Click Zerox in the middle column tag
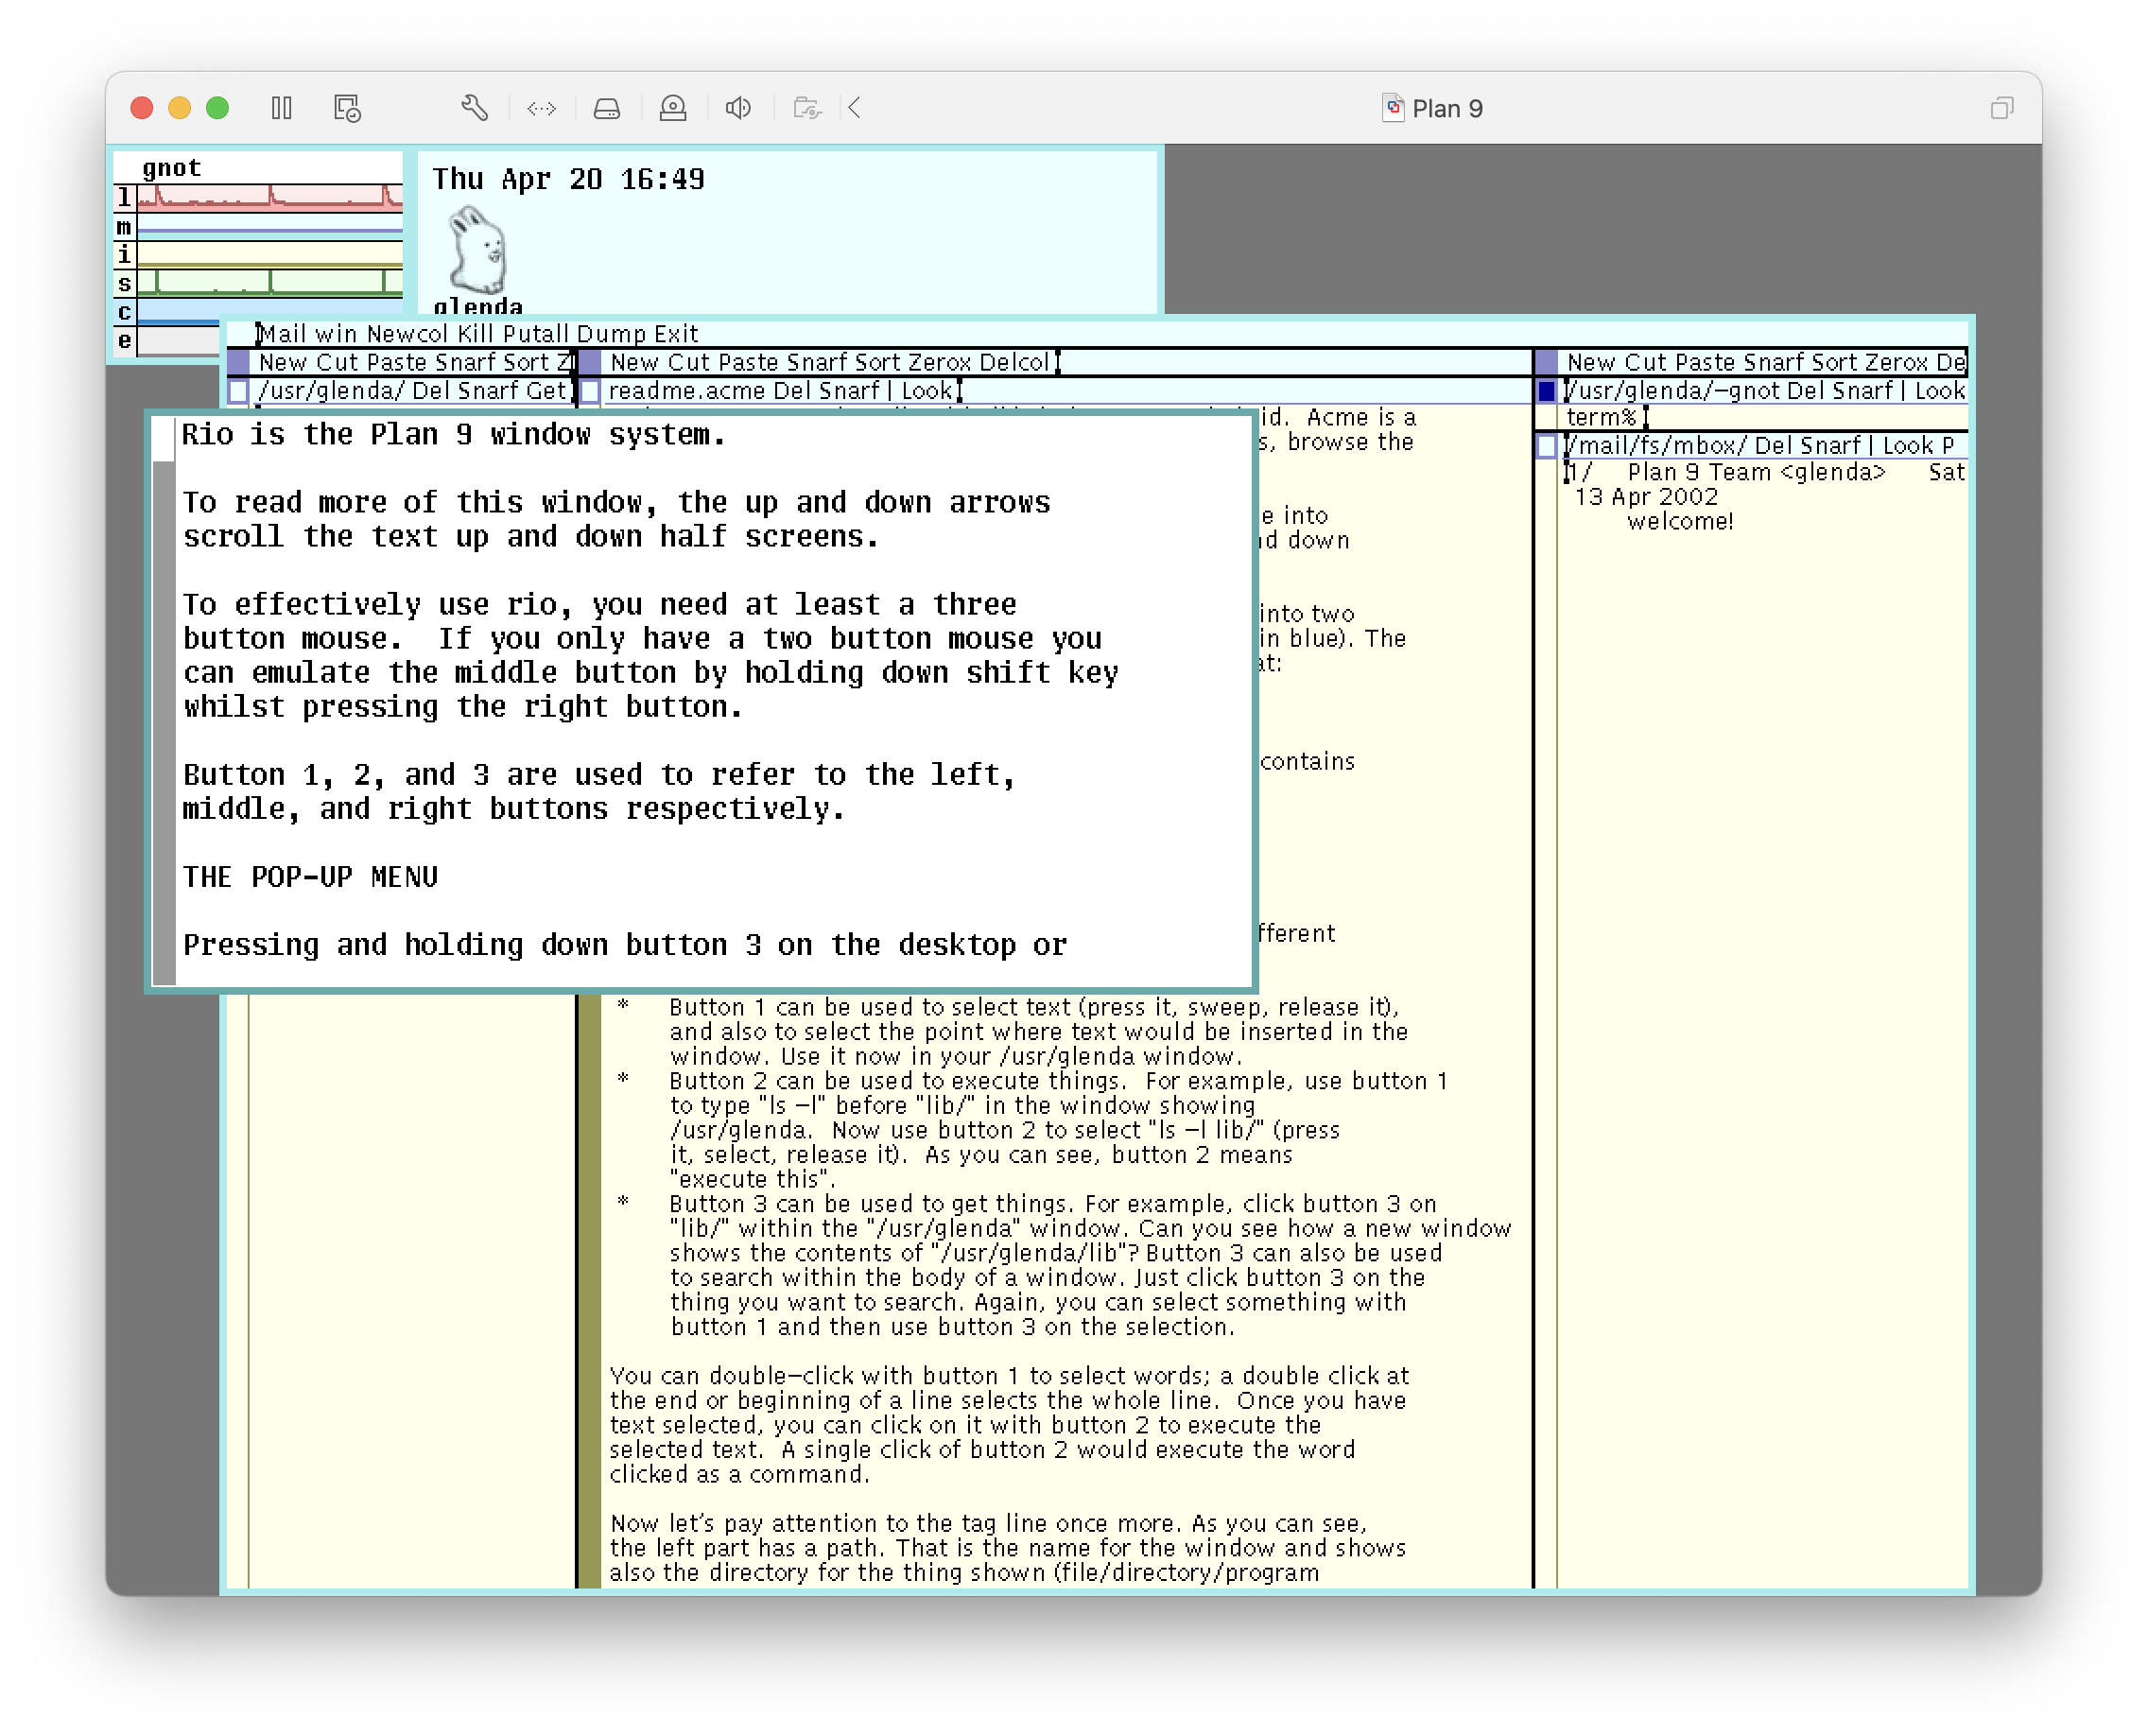The height and width of the screenshot is (1736, 2148). click(x=940, y=362)
